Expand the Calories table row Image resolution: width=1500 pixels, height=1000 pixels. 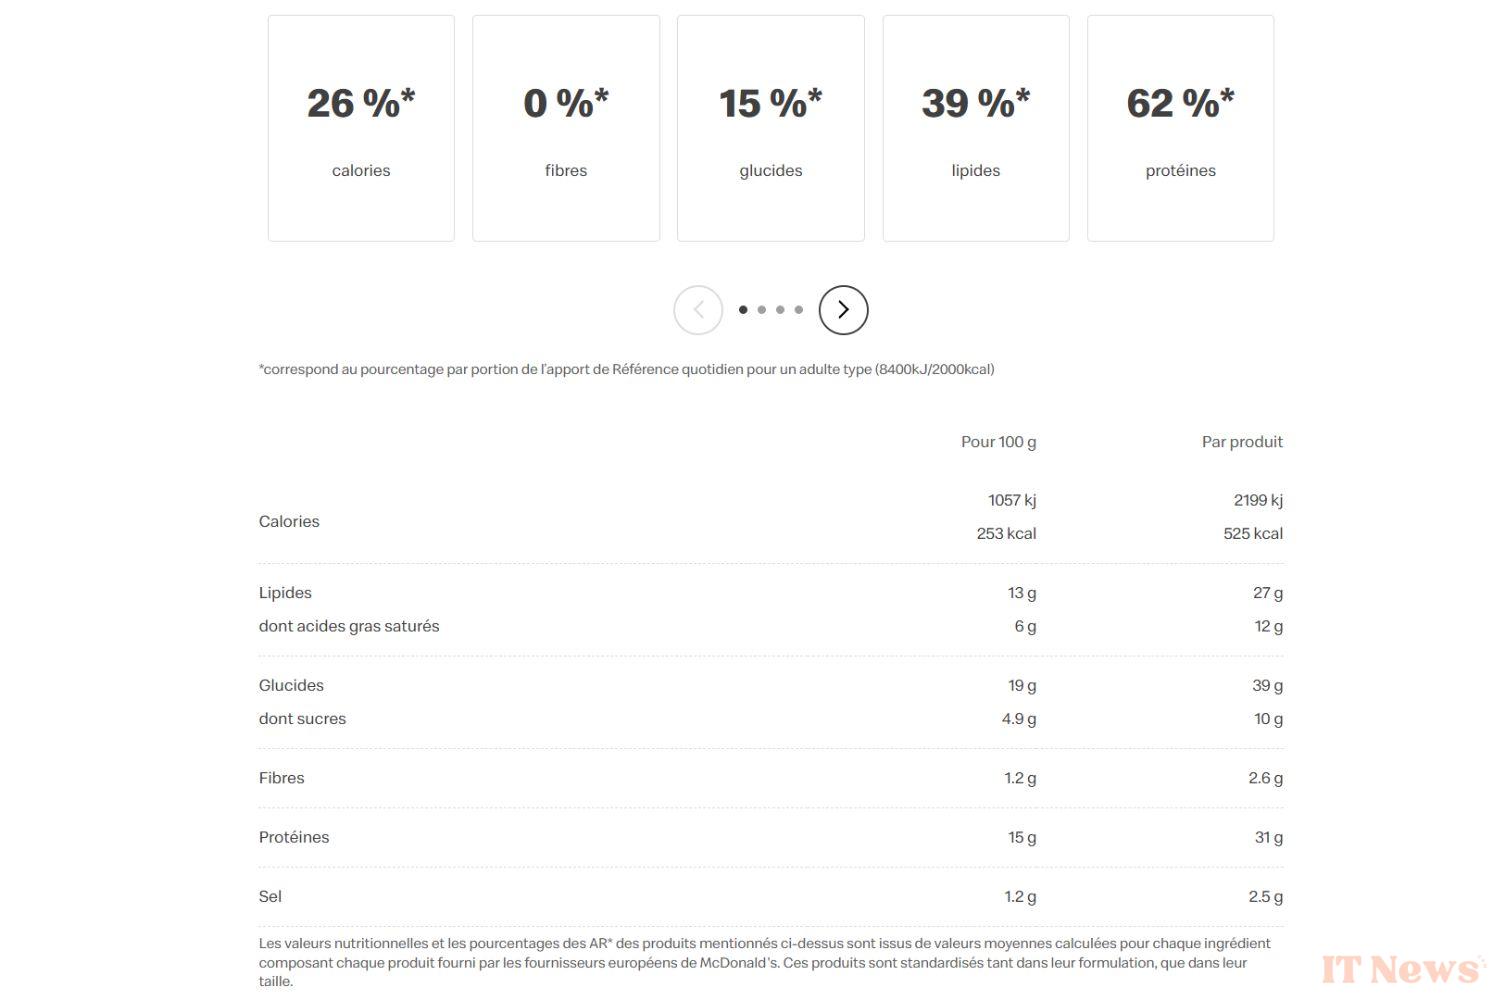(289, 521)
